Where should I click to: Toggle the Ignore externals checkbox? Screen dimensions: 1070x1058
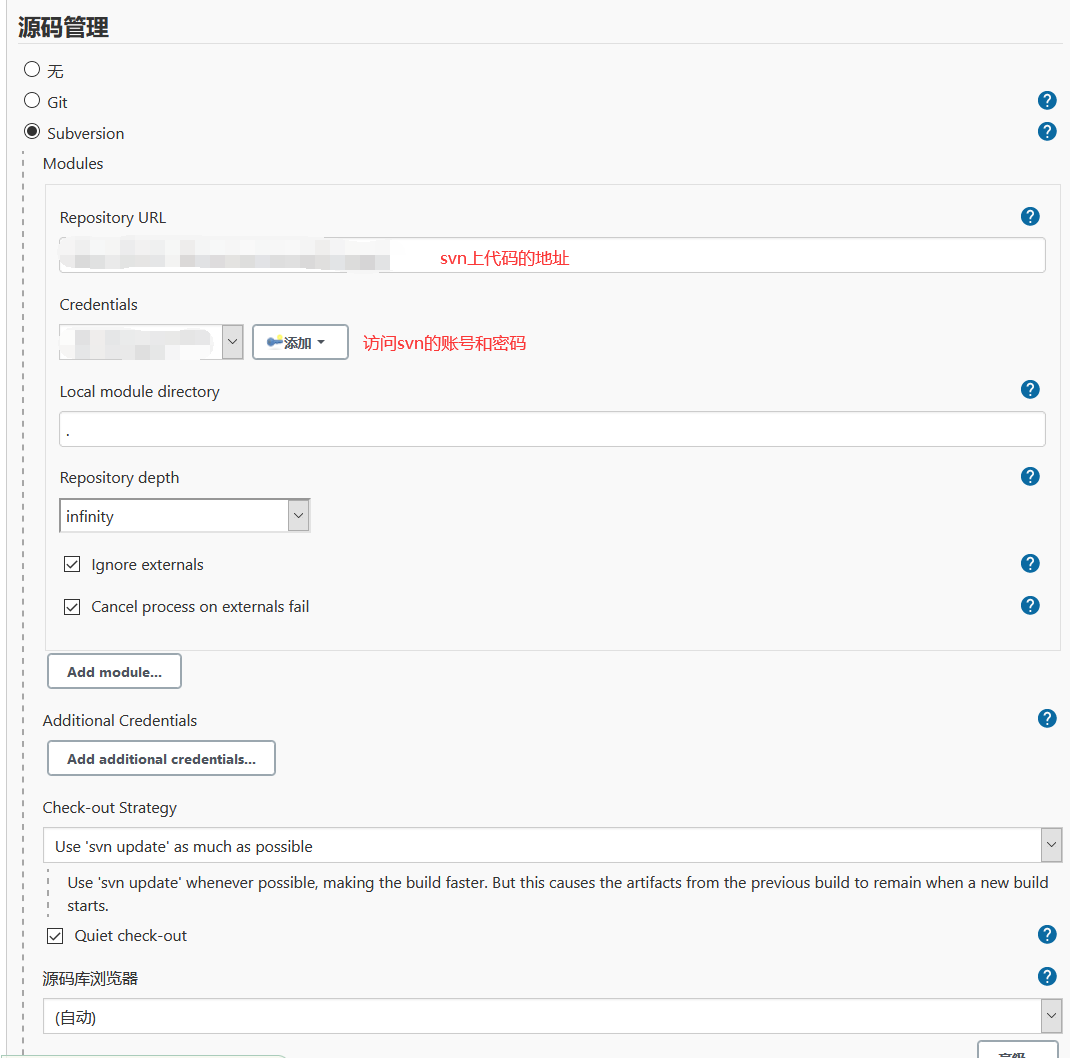(72, 564)
